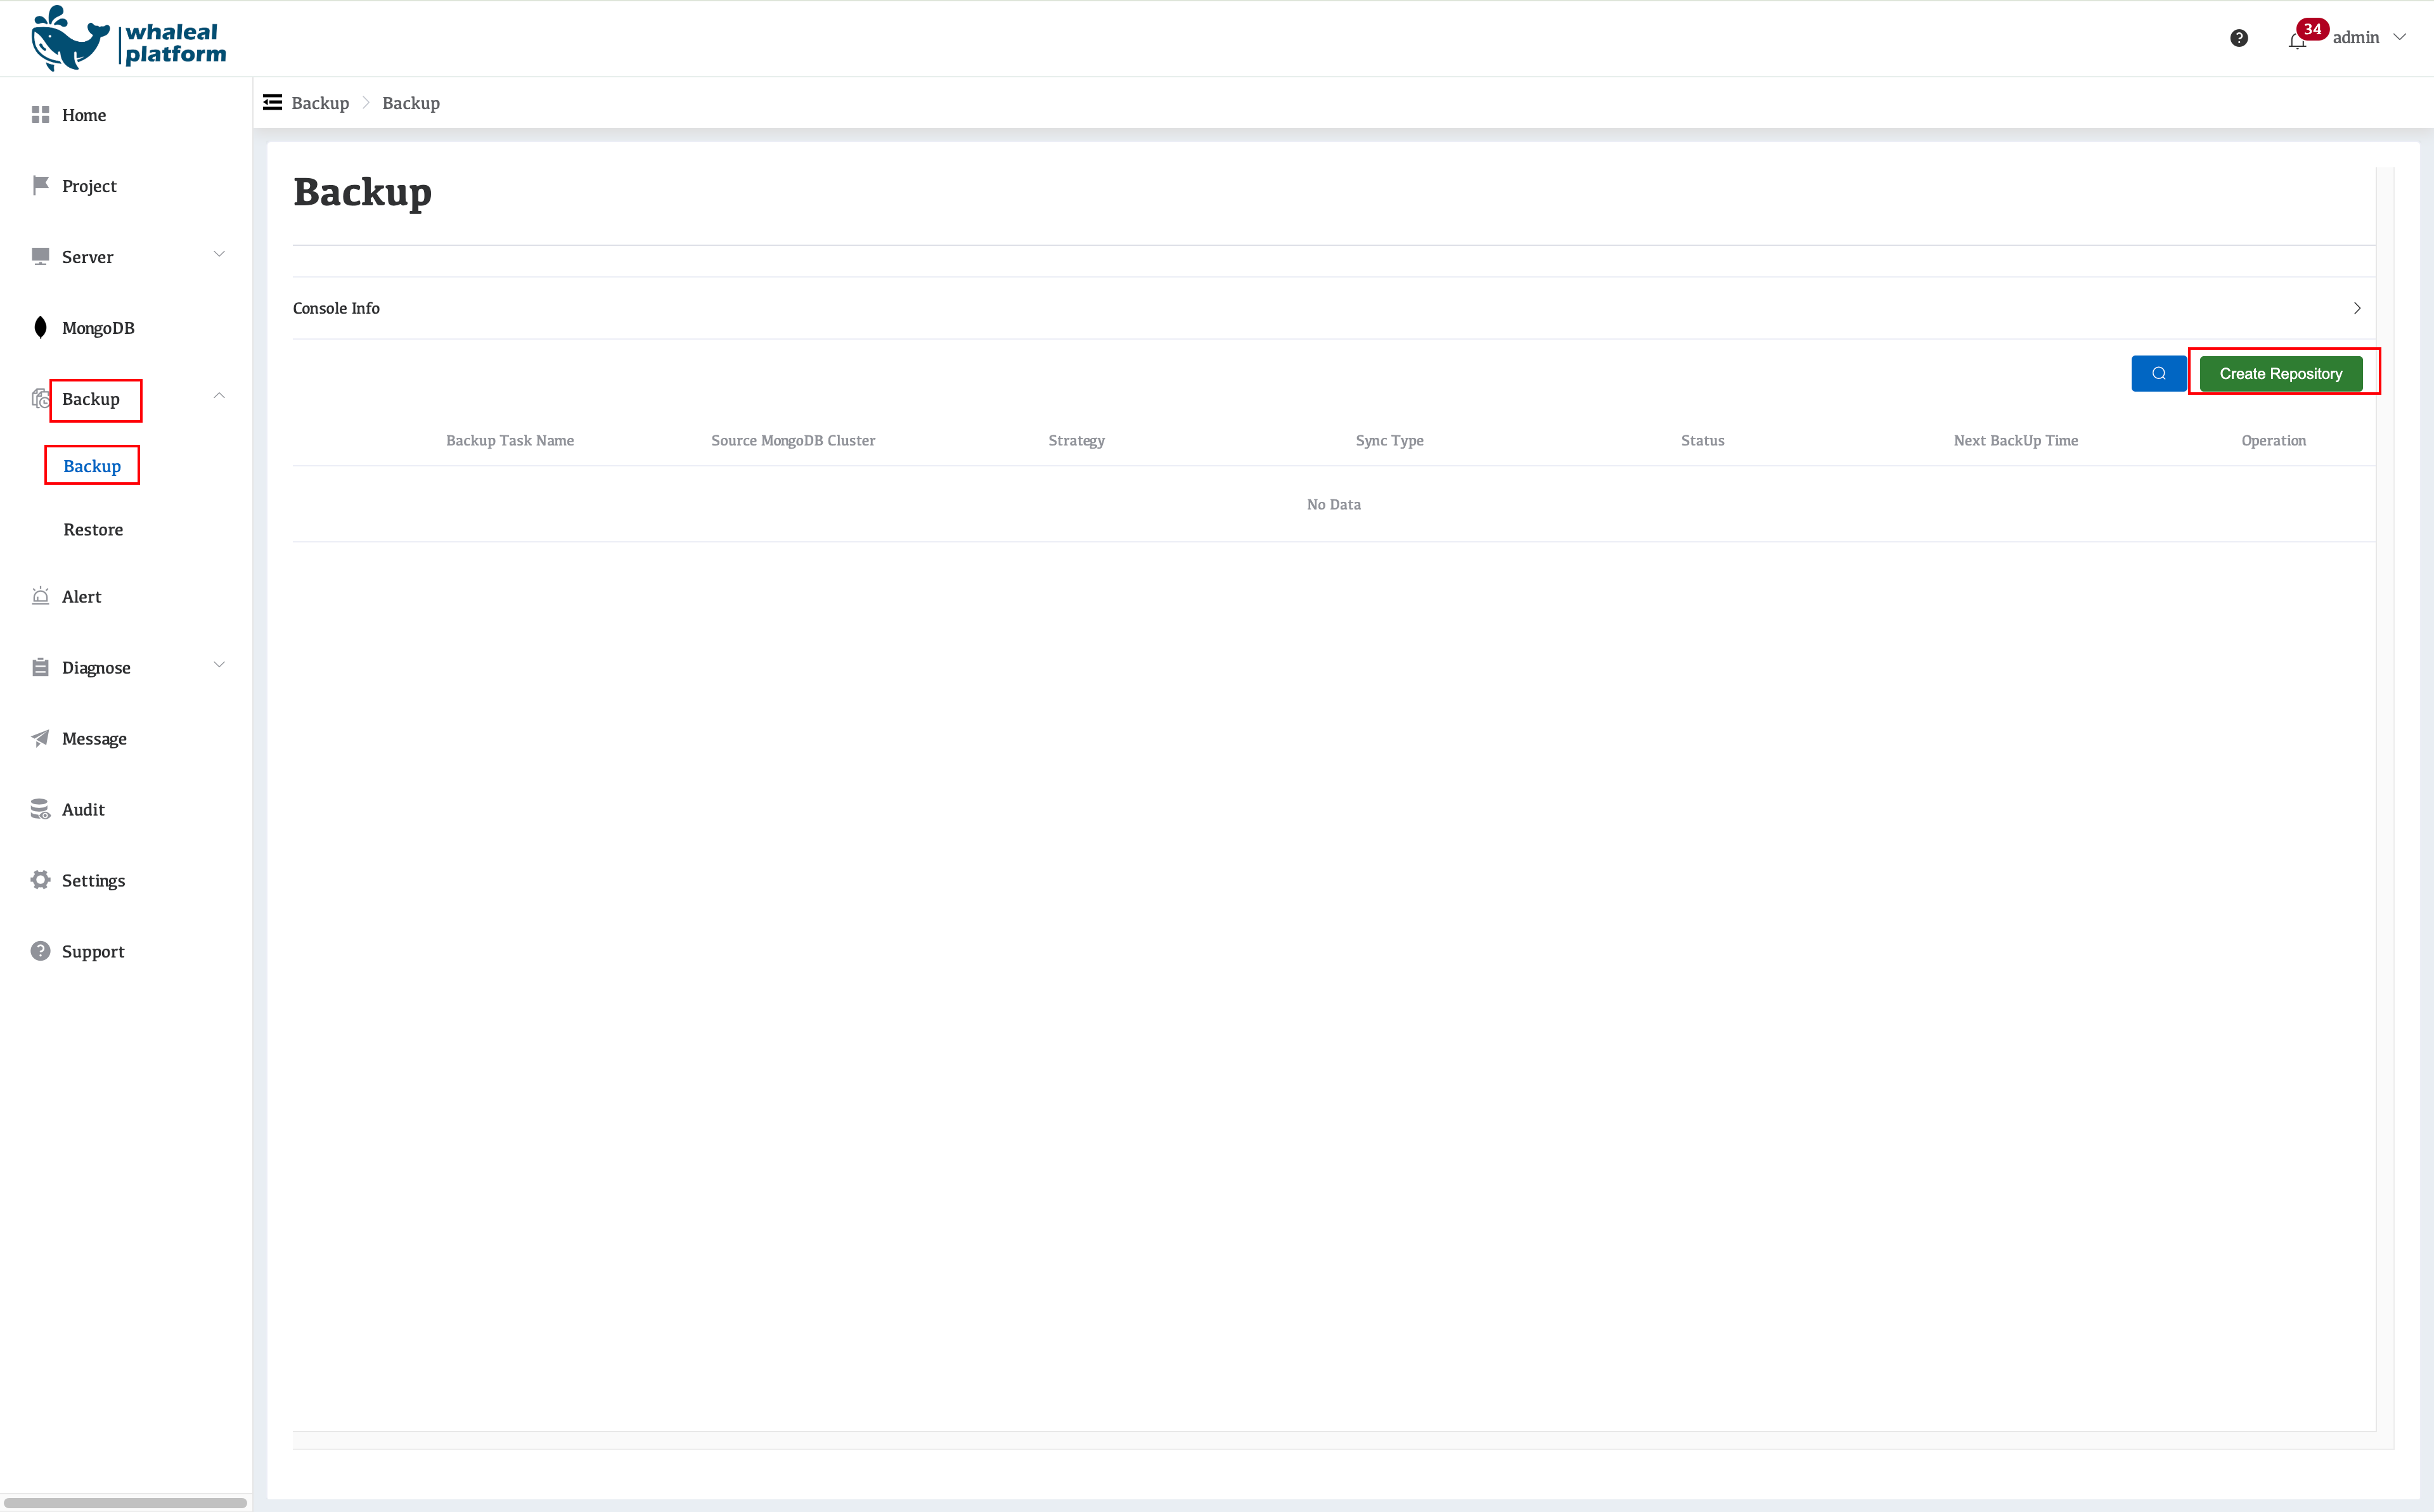Collapse the Backup menu chevron

pos(219,396)
